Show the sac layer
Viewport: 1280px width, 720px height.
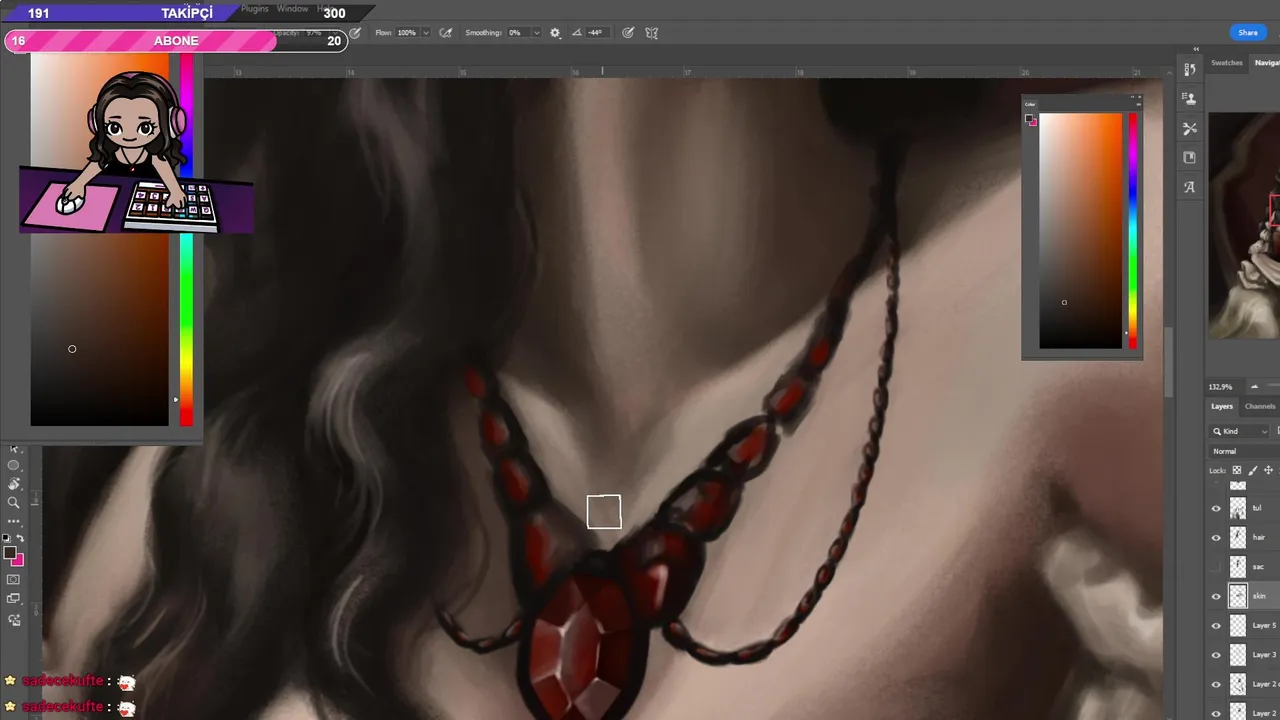click(1216, 567)
